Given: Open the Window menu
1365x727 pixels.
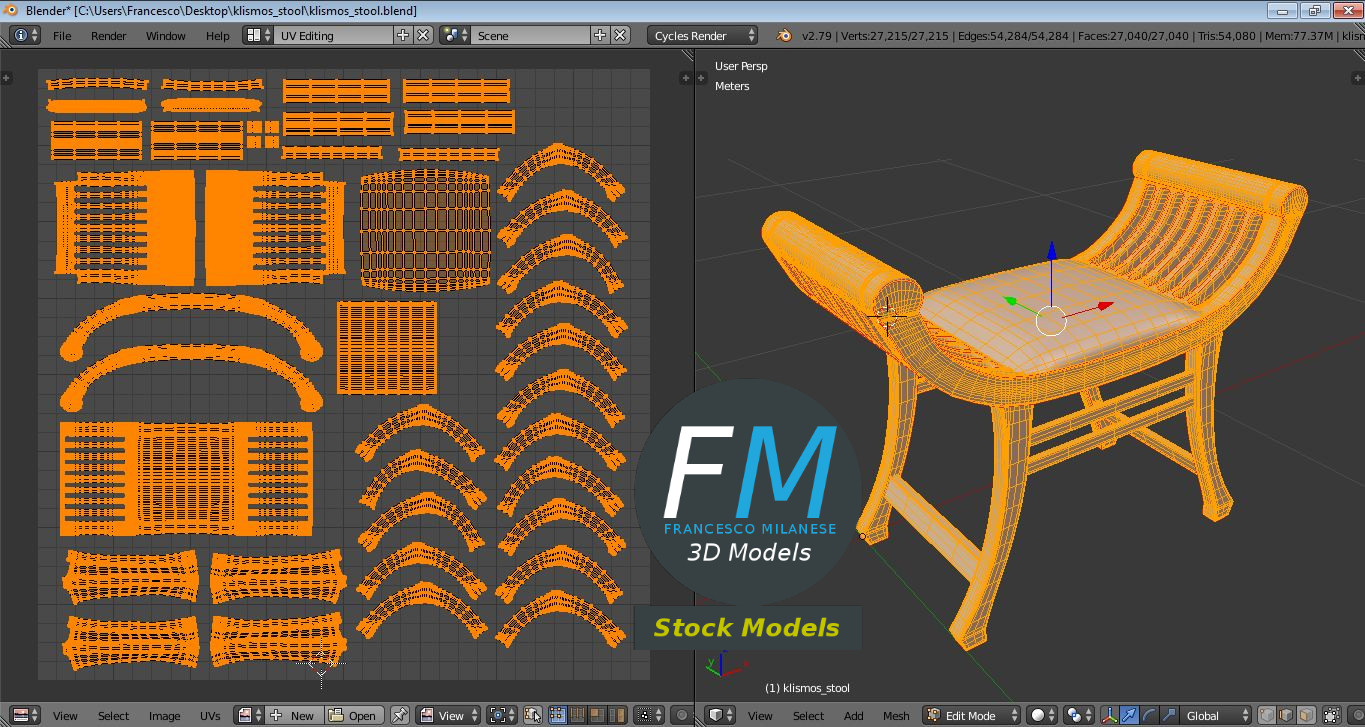Looking at the screenshot, I should pyautogui.click(x=166, y=35).
